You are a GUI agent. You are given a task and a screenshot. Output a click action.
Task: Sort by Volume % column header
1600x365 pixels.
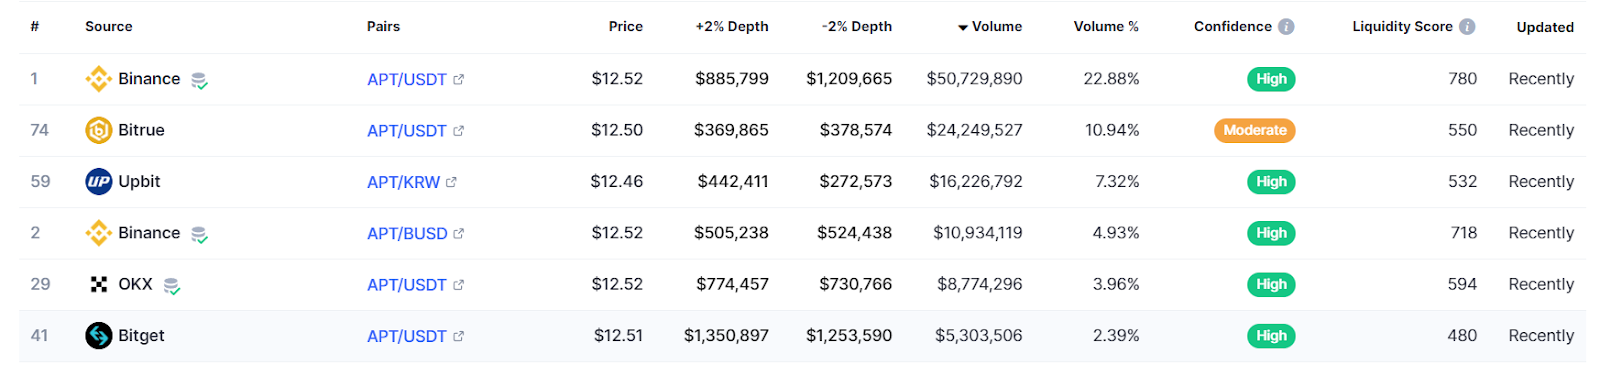click(1106, 27)
